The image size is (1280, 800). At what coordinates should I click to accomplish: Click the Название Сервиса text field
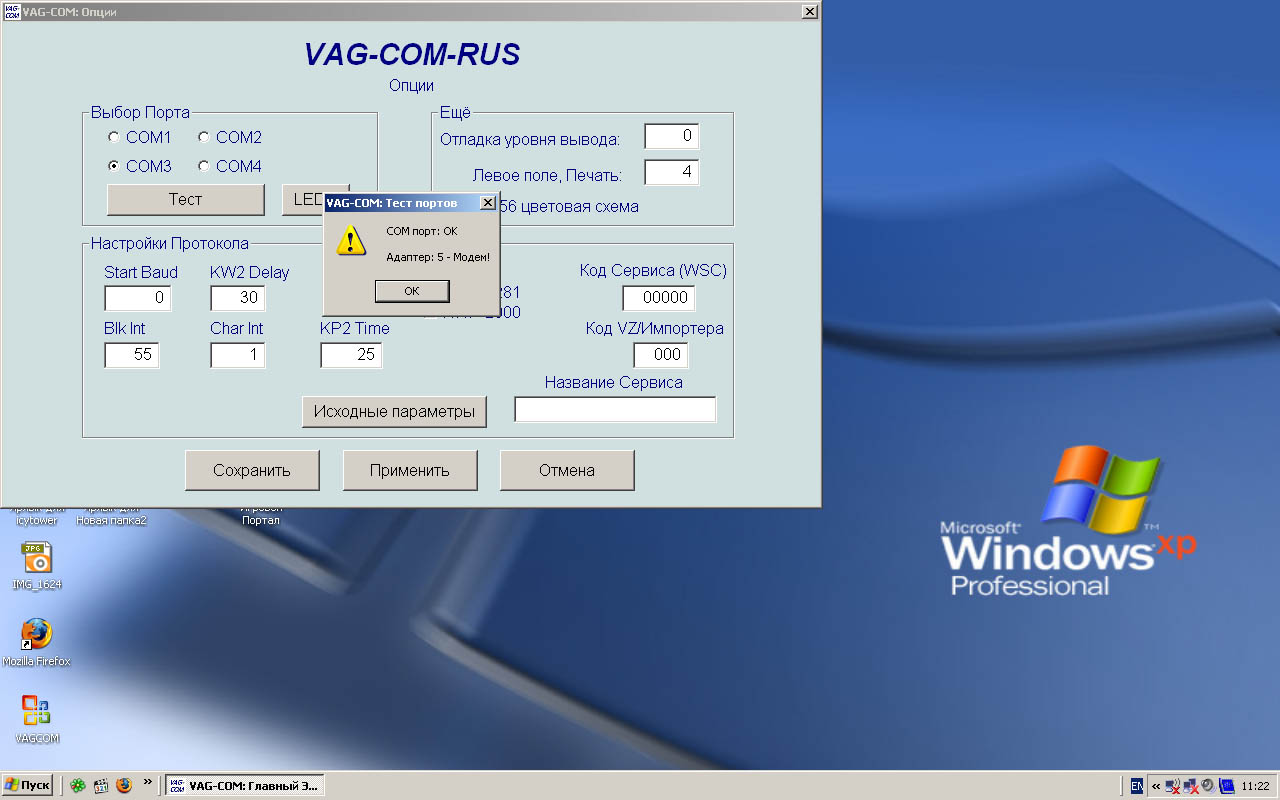pos(615,410)
